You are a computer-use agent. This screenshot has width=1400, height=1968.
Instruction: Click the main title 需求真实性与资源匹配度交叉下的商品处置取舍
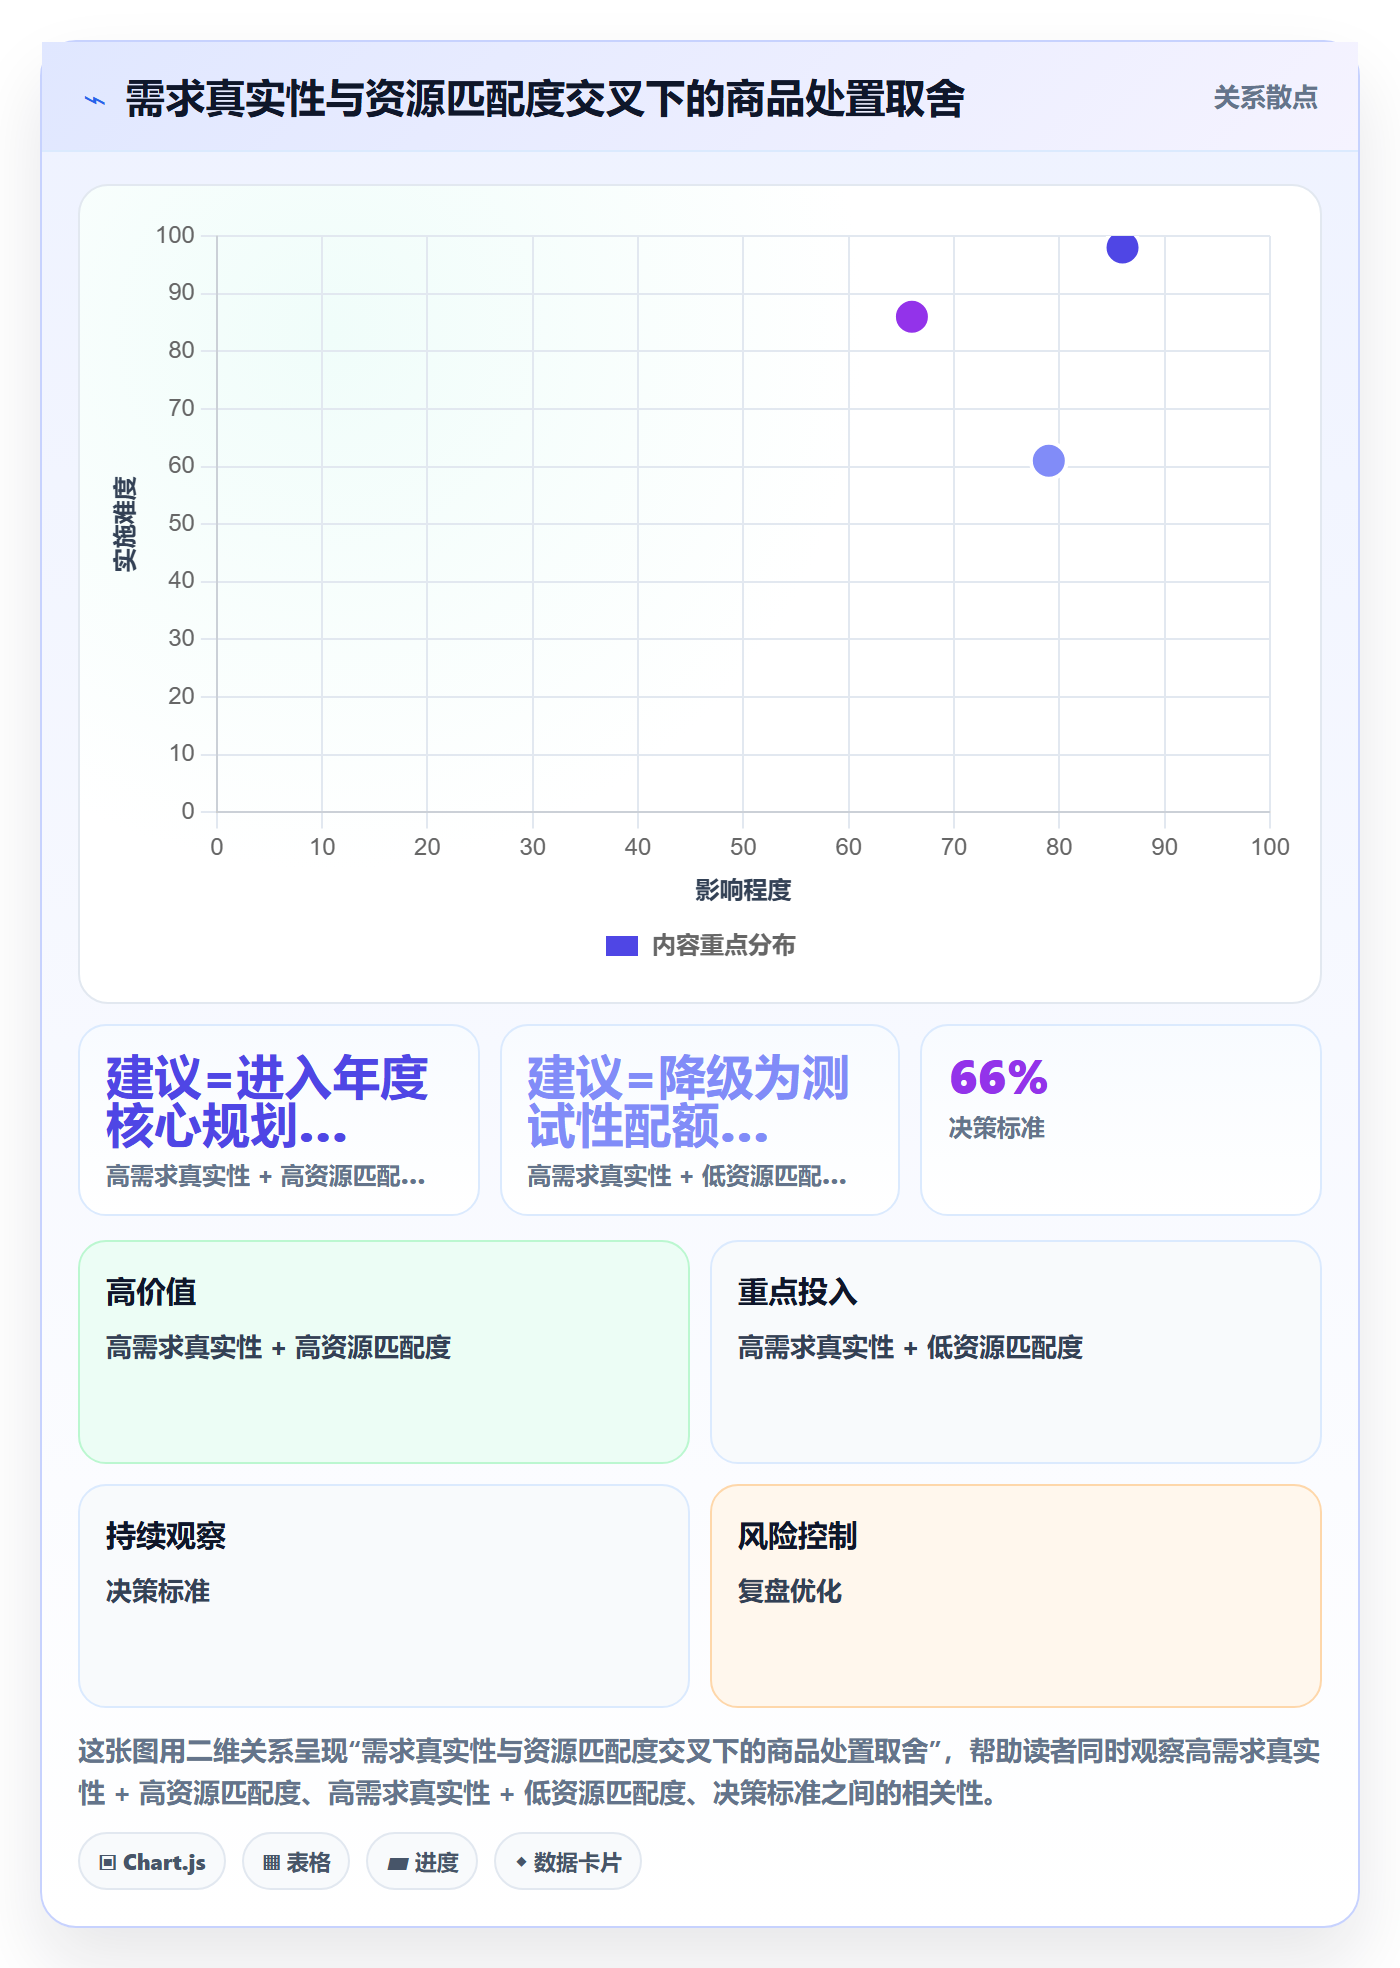pos(544,99)
